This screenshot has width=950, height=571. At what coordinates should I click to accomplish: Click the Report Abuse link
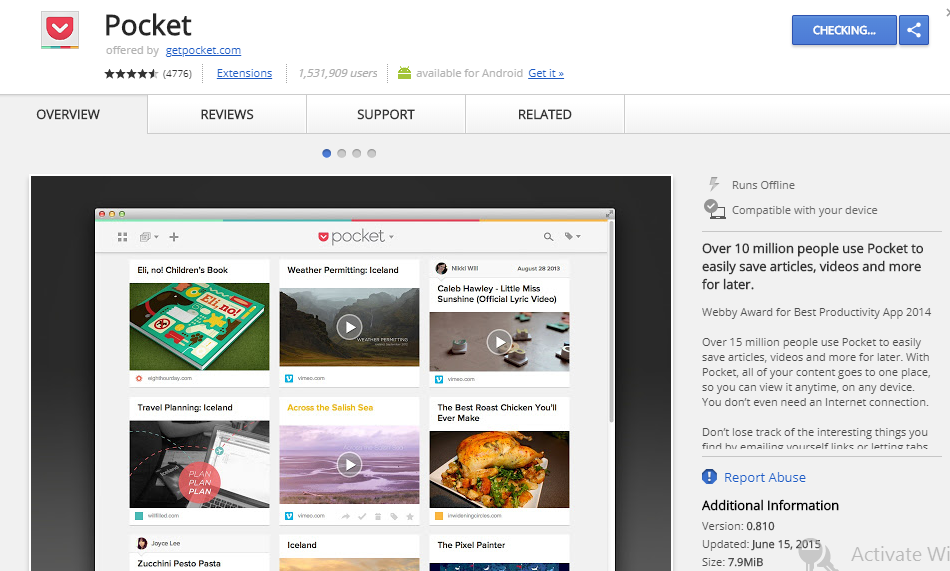coord(765,478)
